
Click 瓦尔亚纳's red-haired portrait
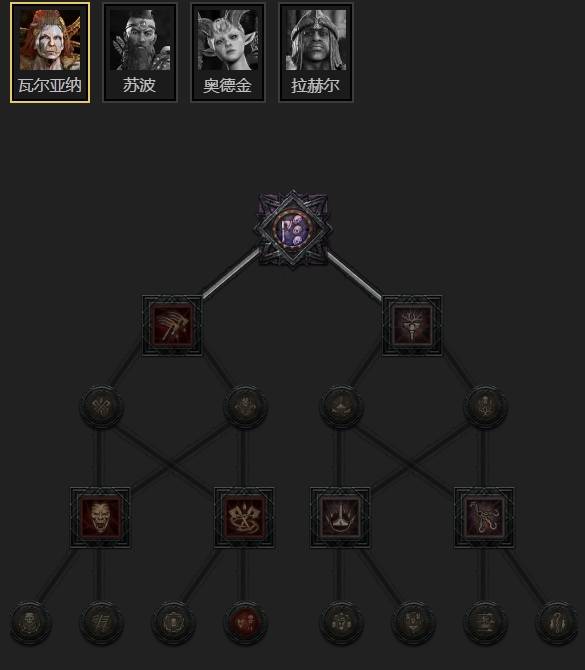point(50,40)
